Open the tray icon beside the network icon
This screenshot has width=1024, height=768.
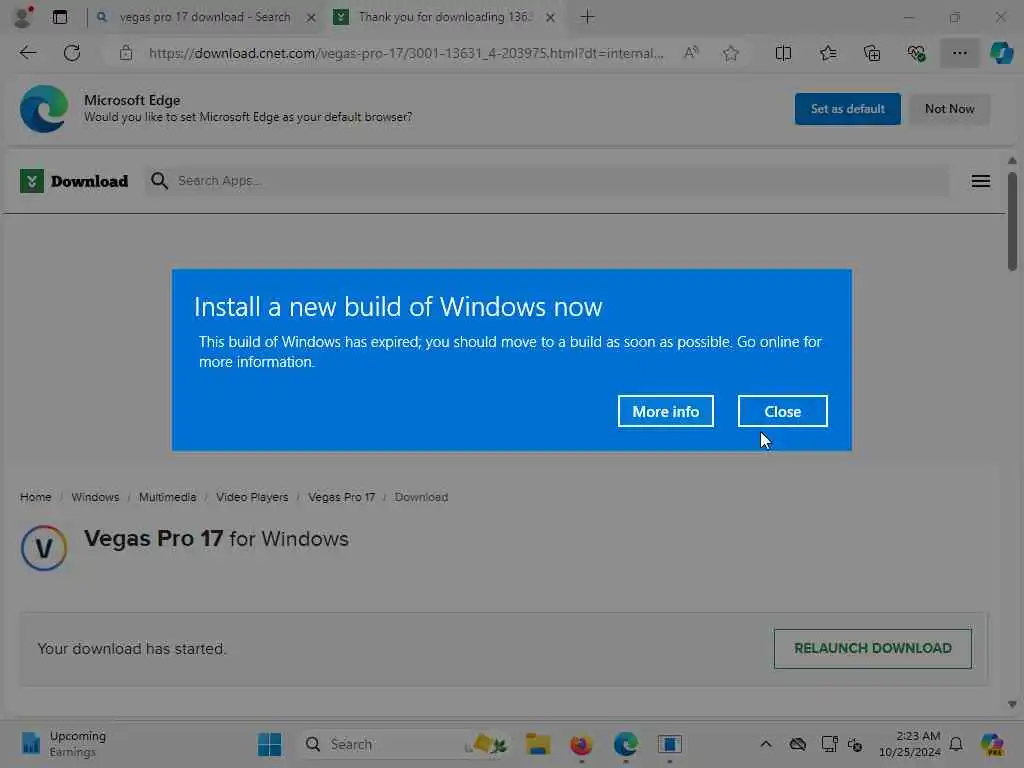[855, 744]
